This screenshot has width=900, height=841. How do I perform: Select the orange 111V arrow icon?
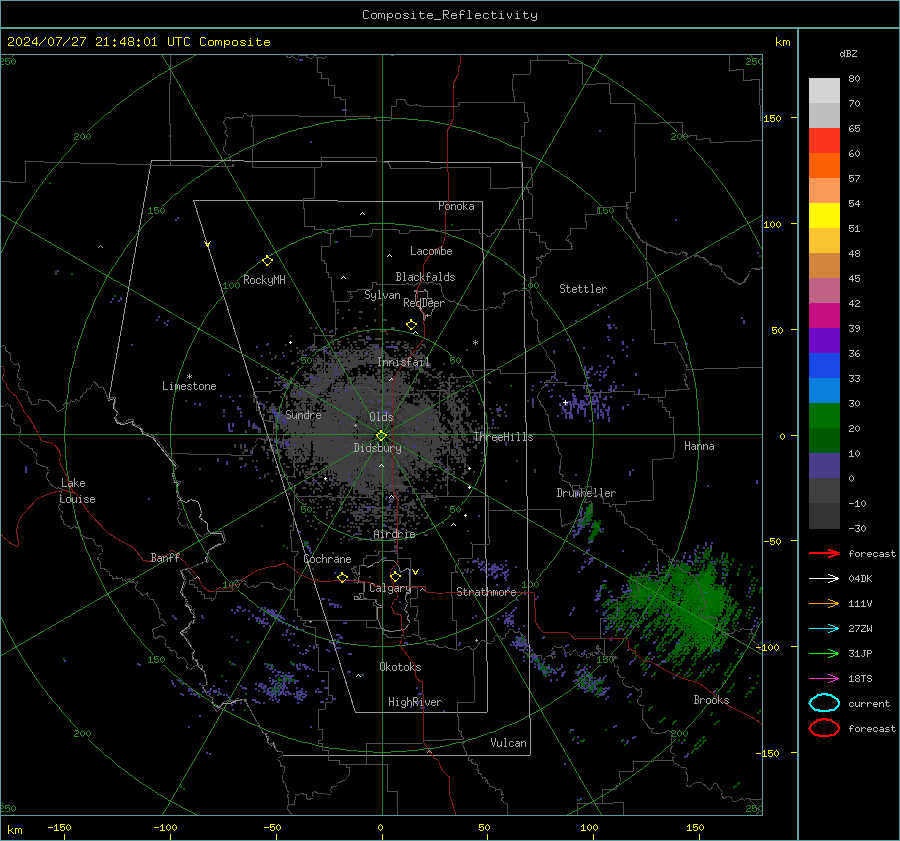click(824, 603)
